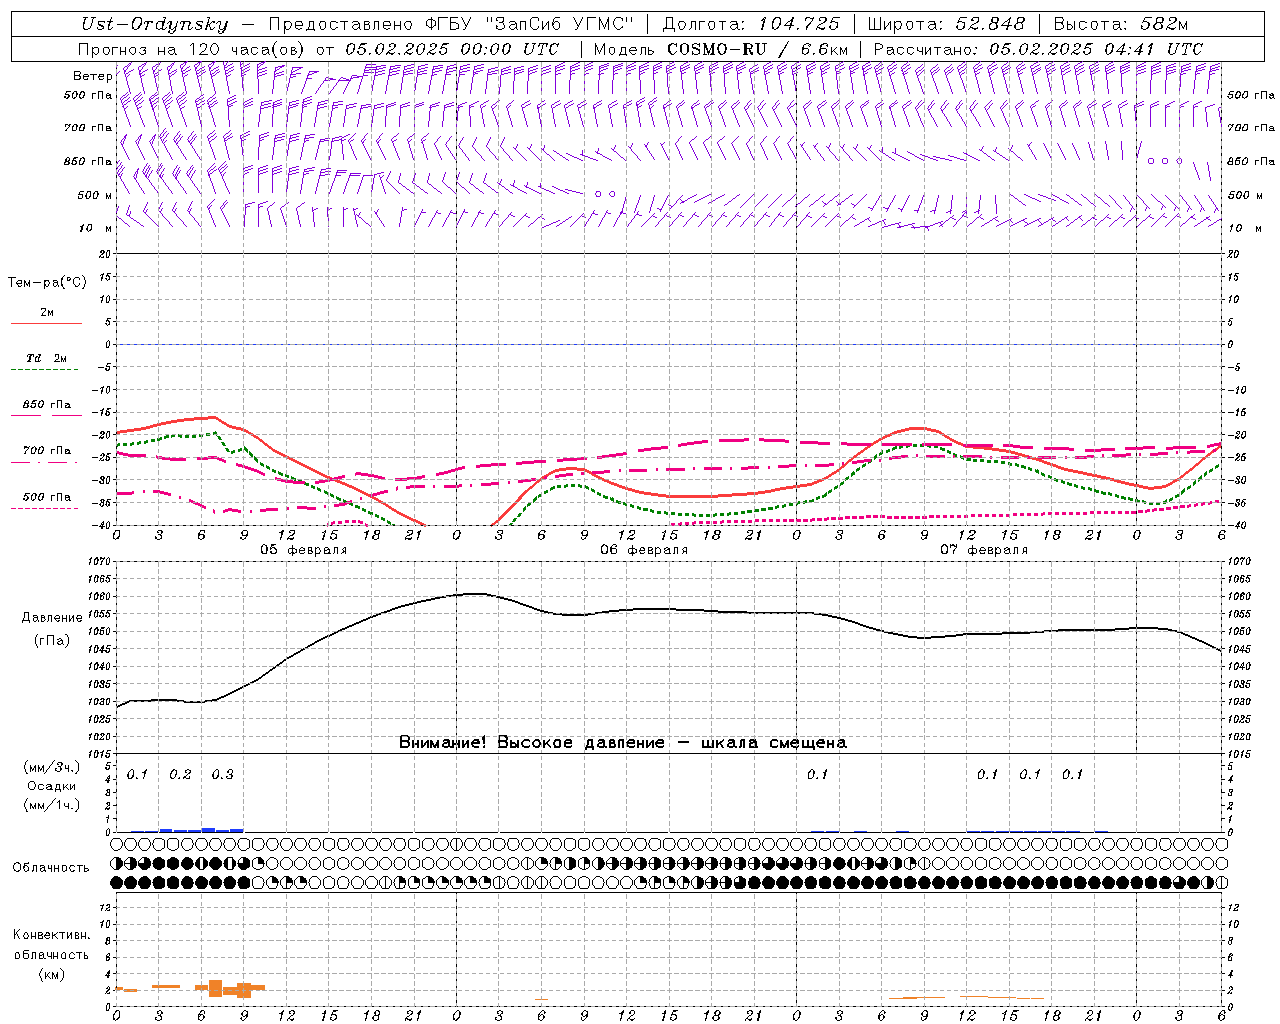Select the 06 февраля date label
The height and width of the screenshot is (1024, 1280).
point(643,550)
